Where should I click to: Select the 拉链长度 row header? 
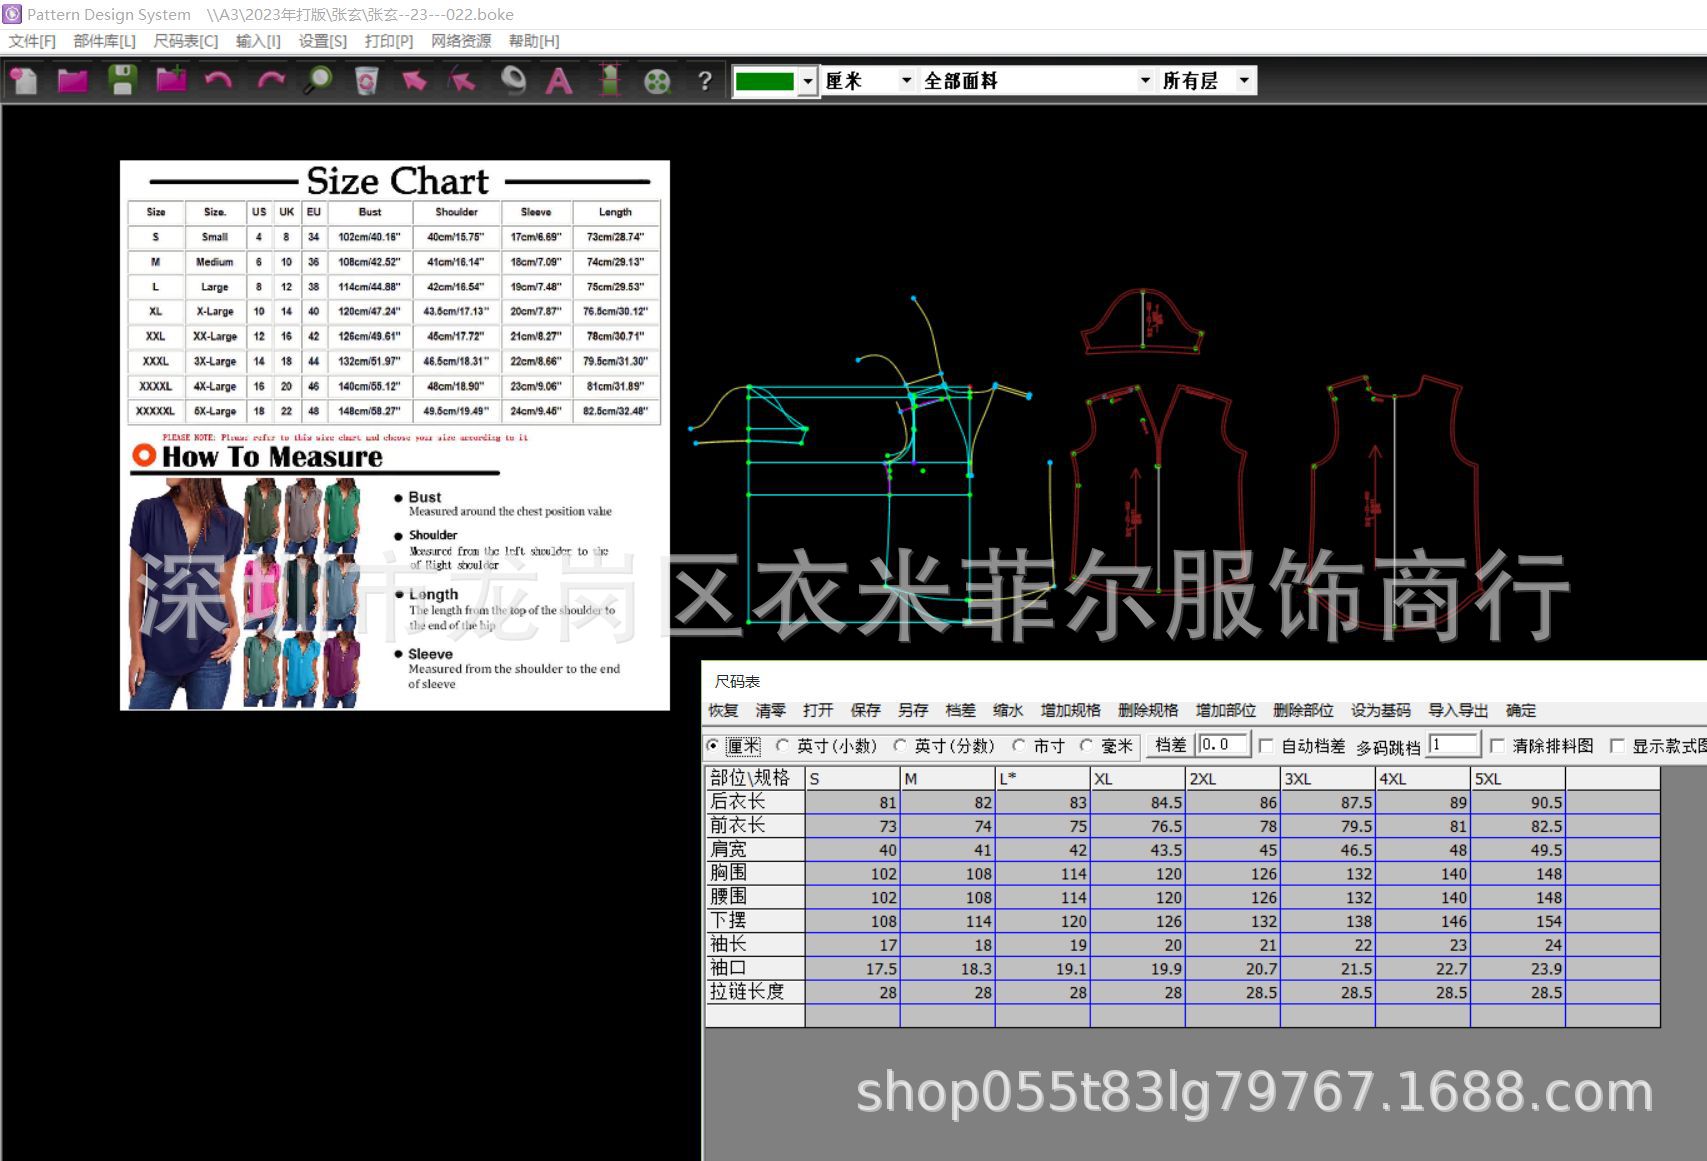point(755,992)
